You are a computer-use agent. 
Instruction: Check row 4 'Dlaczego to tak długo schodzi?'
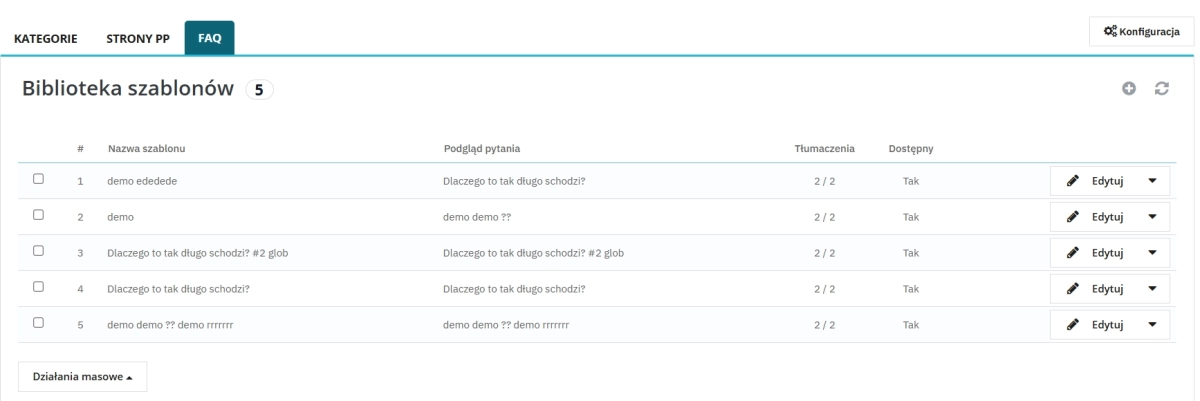38,287
